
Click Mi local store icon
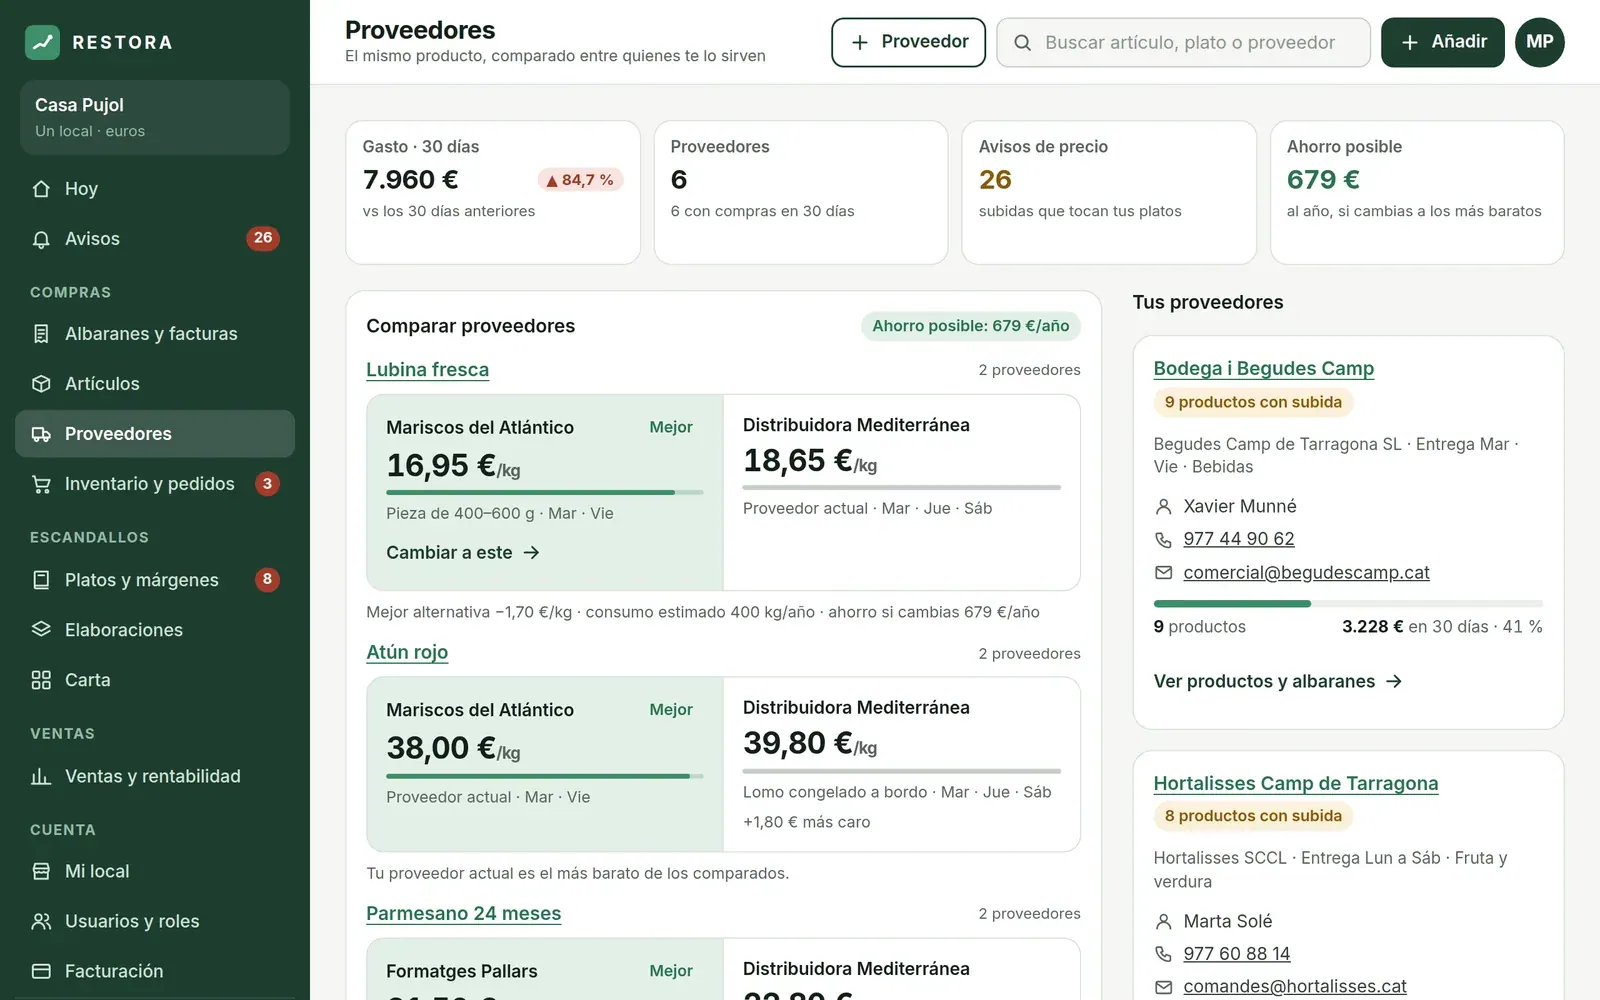pos(41,871)
